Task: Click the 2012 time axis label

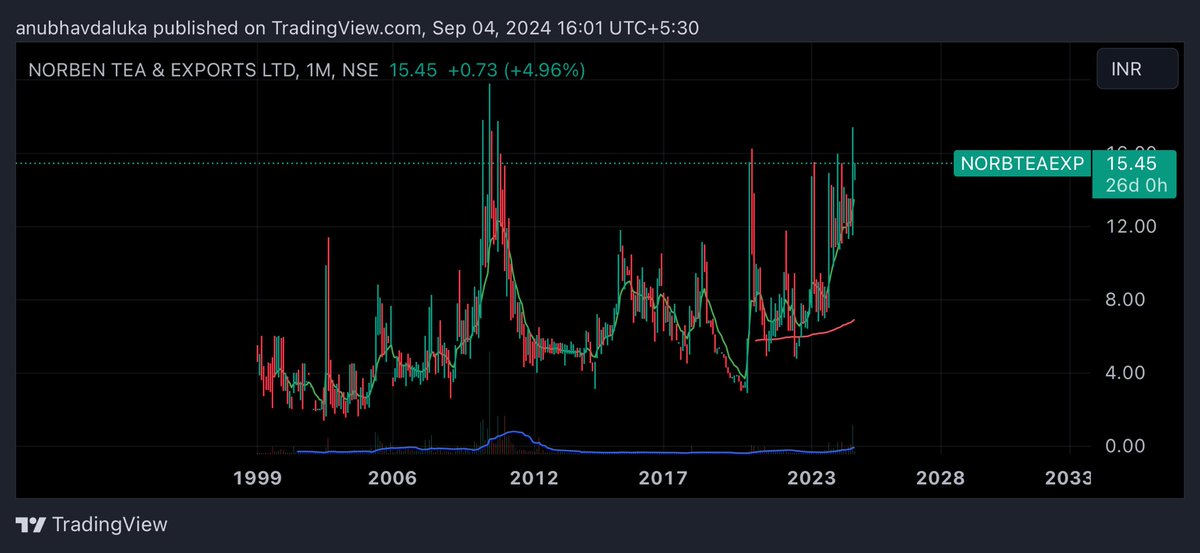Action: tap(534, 478)
